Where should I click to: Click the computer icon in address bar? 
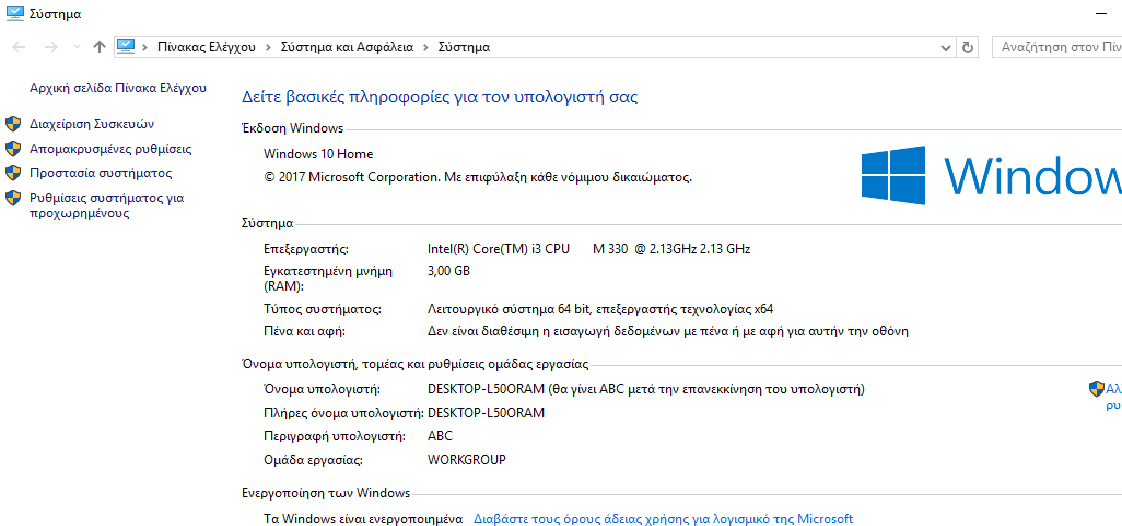pyautogui.click(x=126, y=47)
